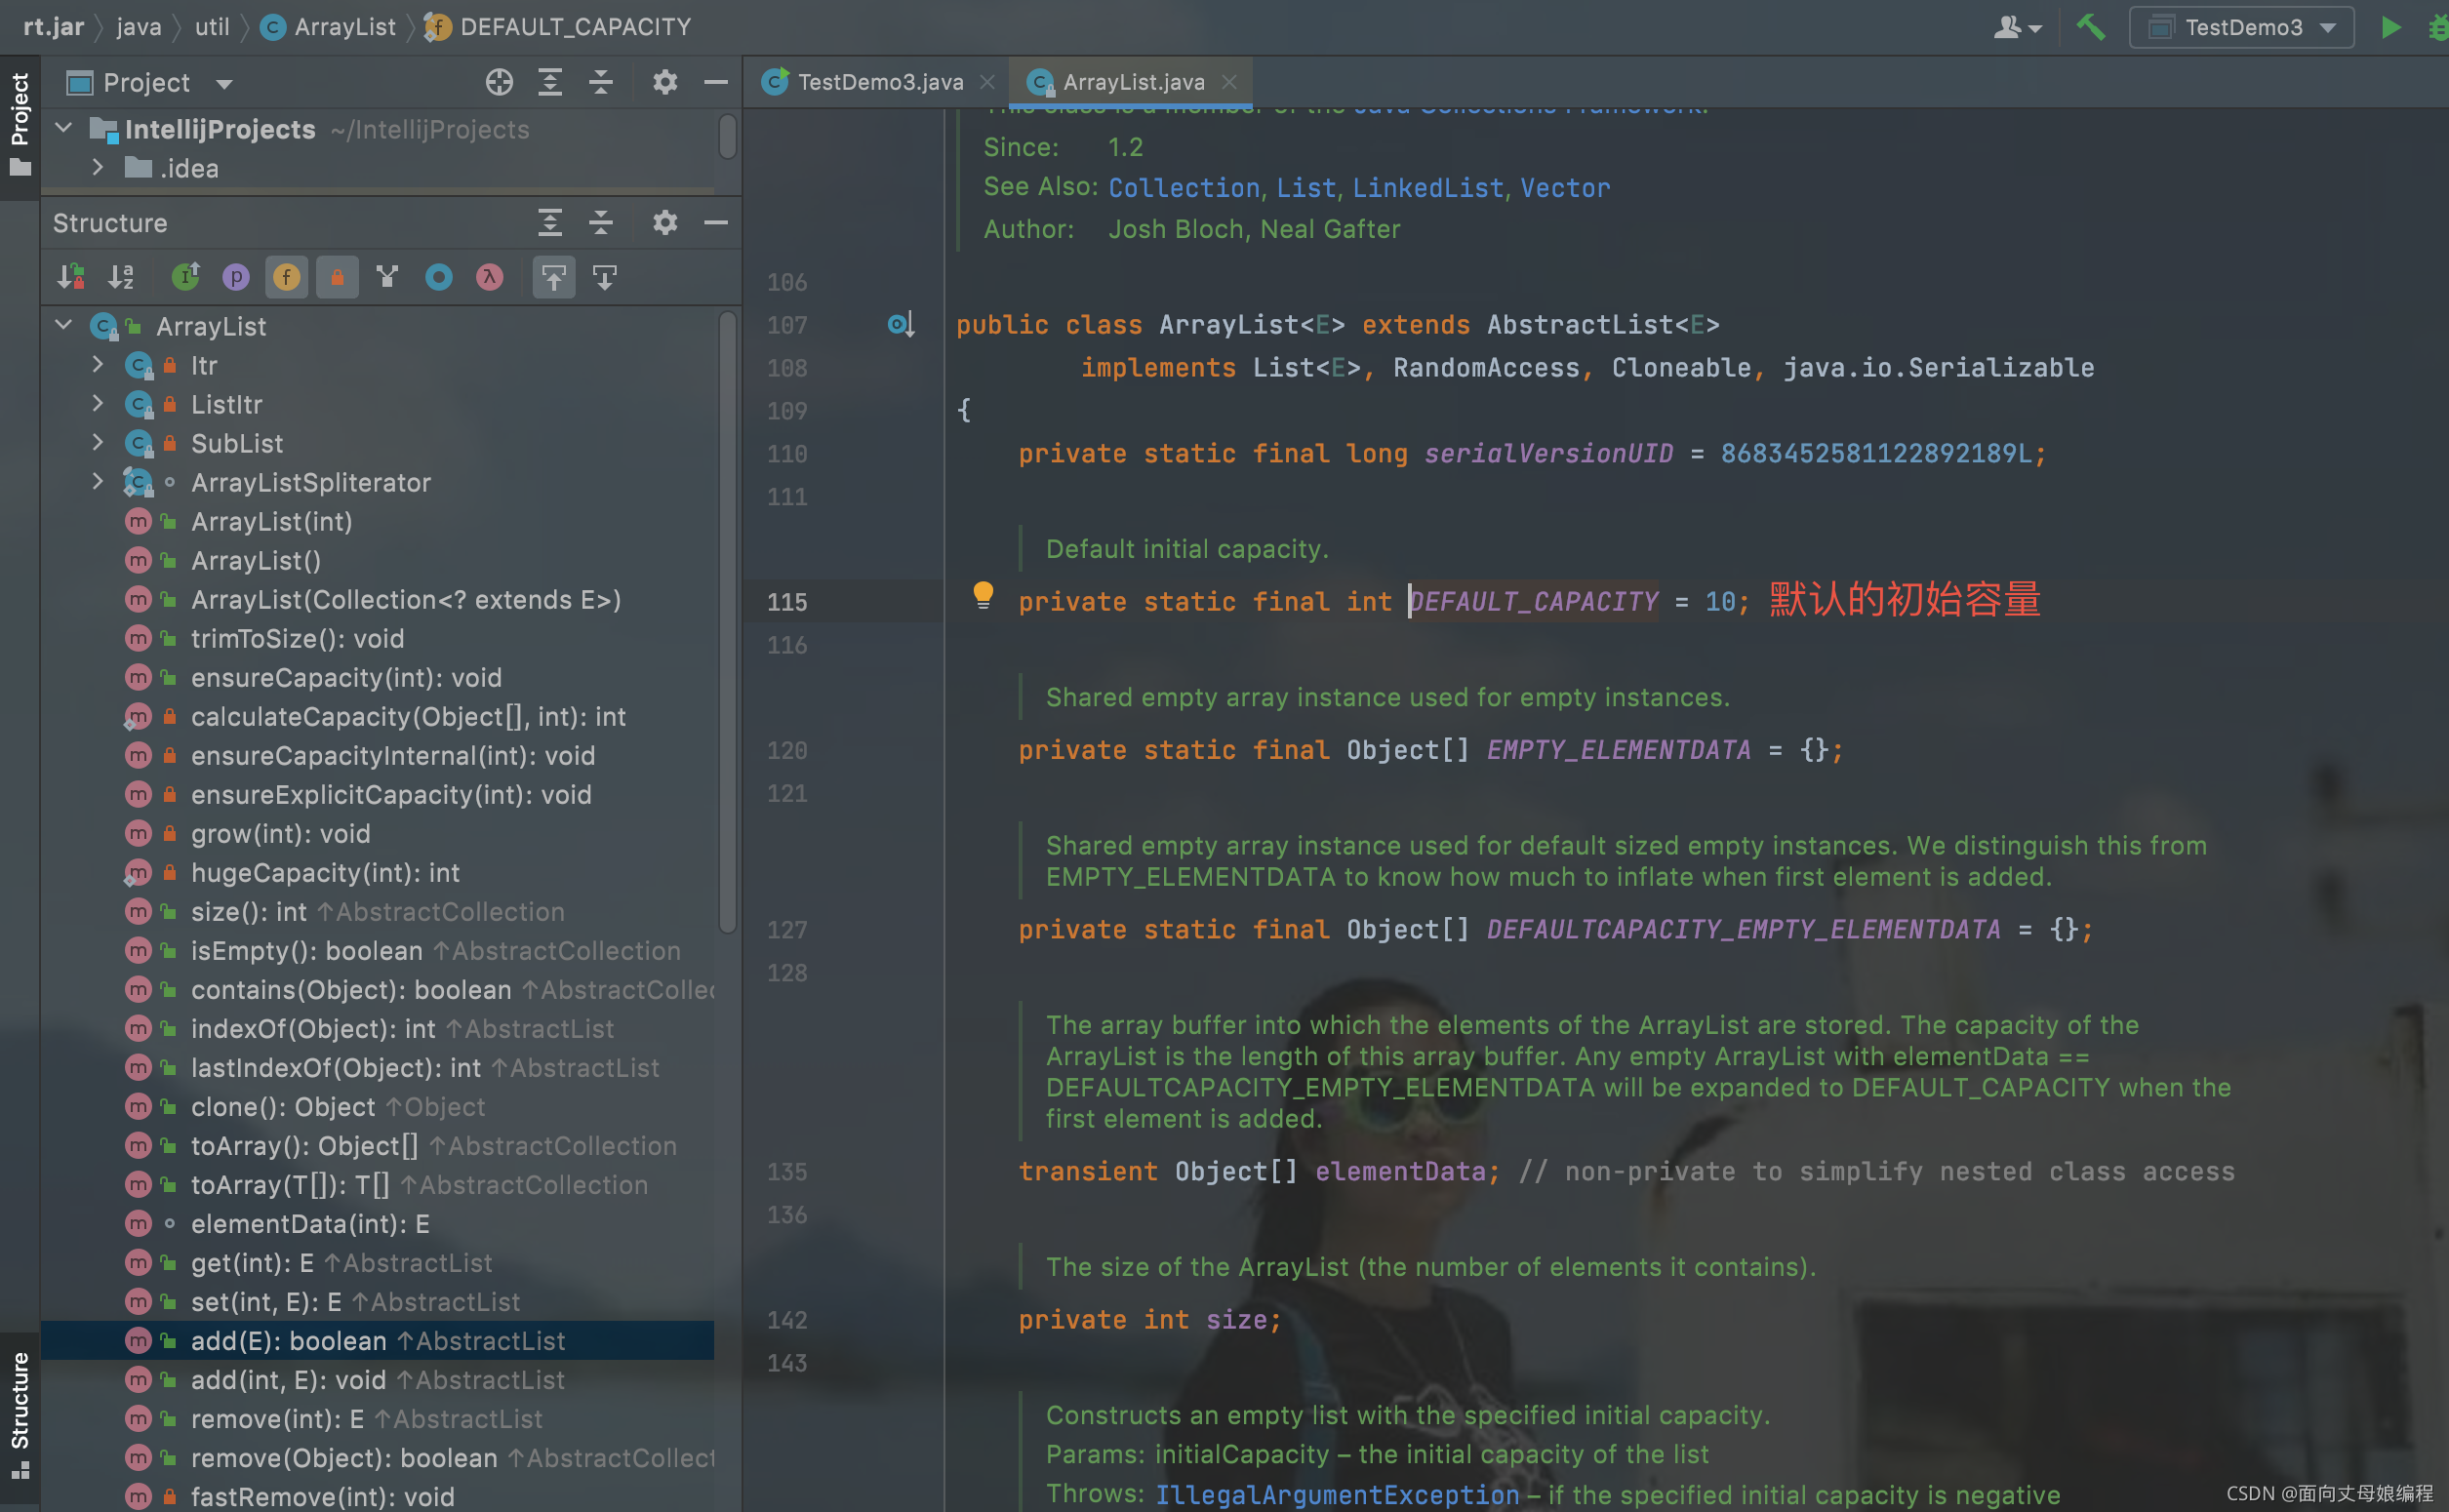Click Sort Alphabetically icon in Structure toolbar

[121, 277]
